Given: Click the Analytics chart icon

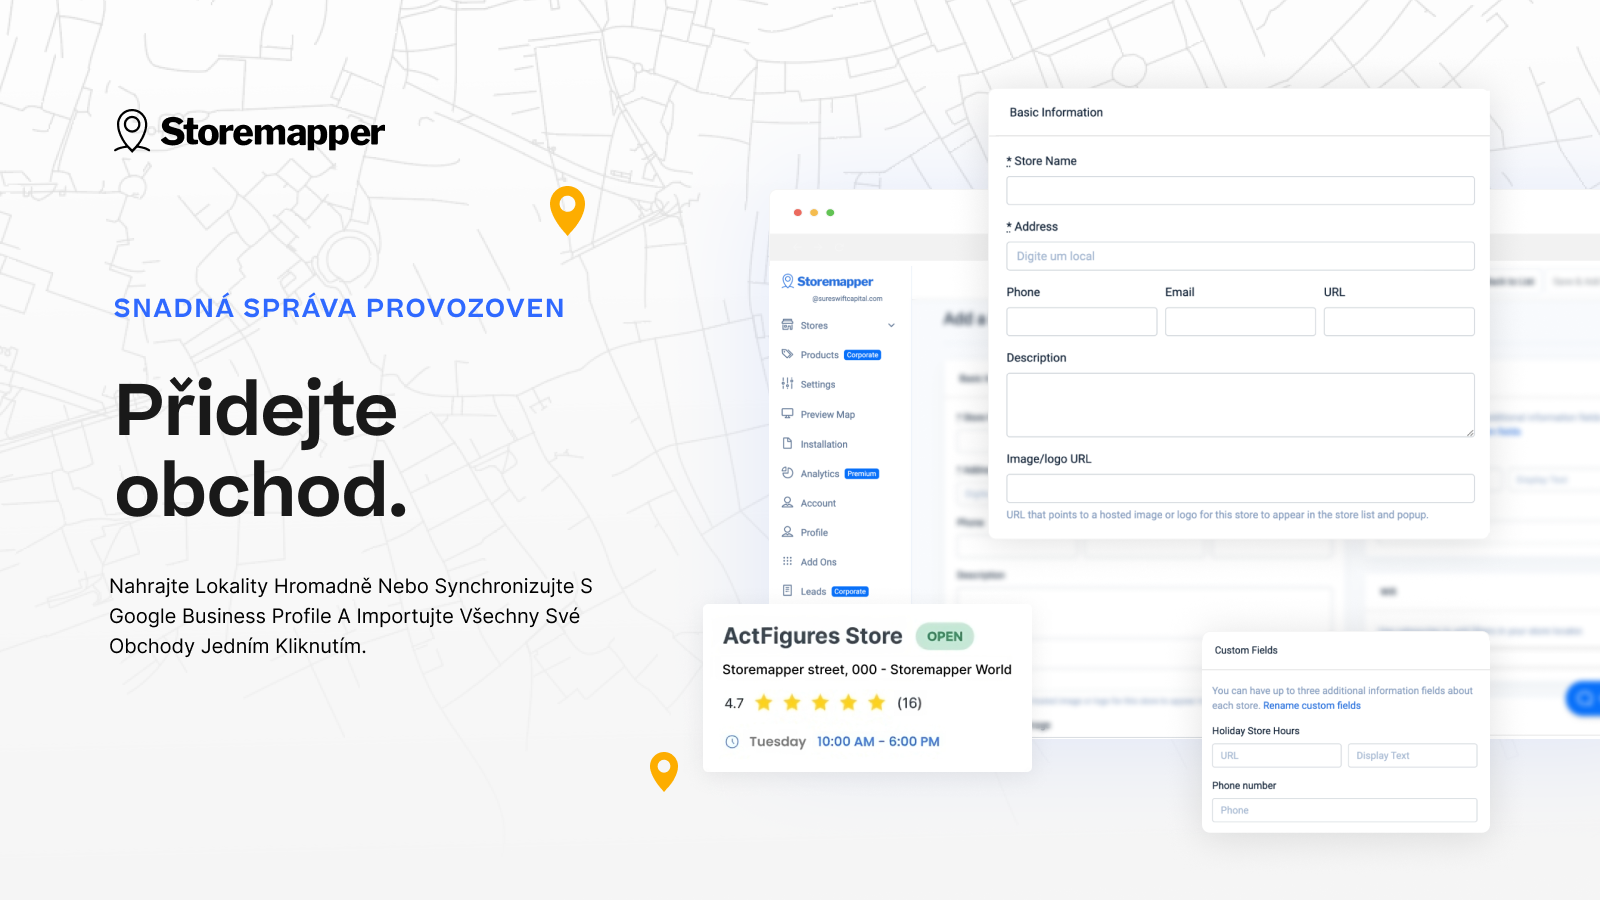Looking at the screenshot, I should click(787, 473).
